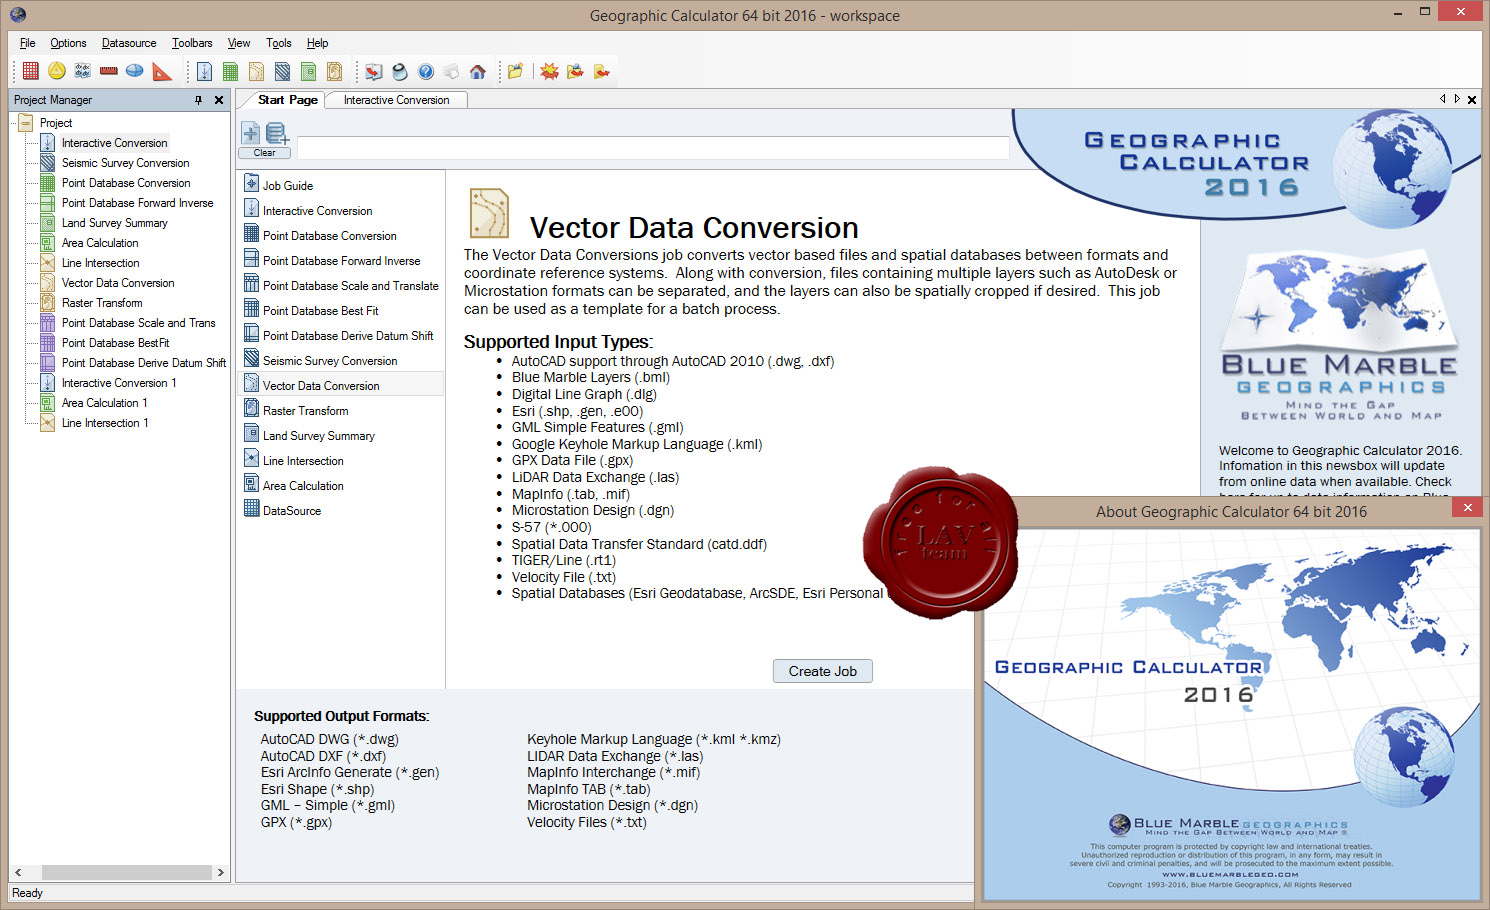Image resolution: width=1490 pixels, height=910 pixels.
Task: Pin the Project Manager panel
Action: [x=198, y=100]
